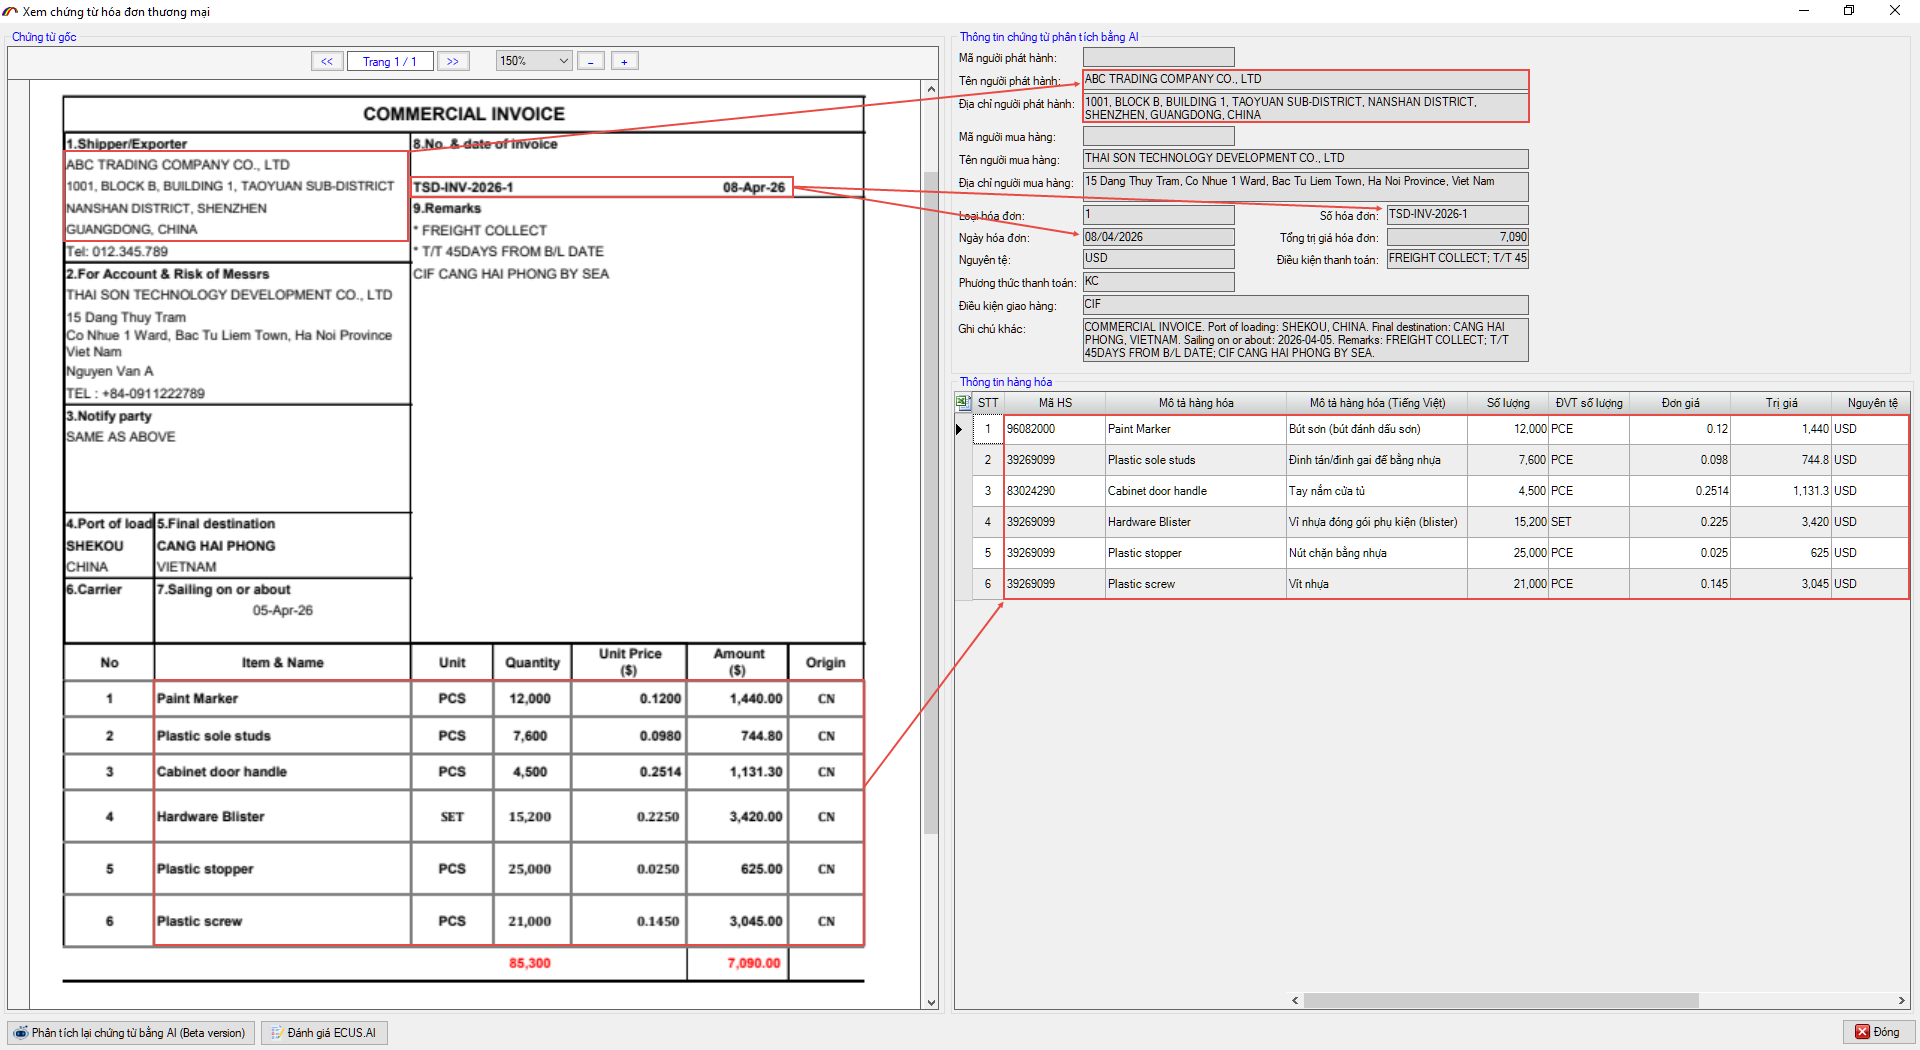Zoom in with the plus button
Screen dimensions: 1920x1050
tap(625, 61)
